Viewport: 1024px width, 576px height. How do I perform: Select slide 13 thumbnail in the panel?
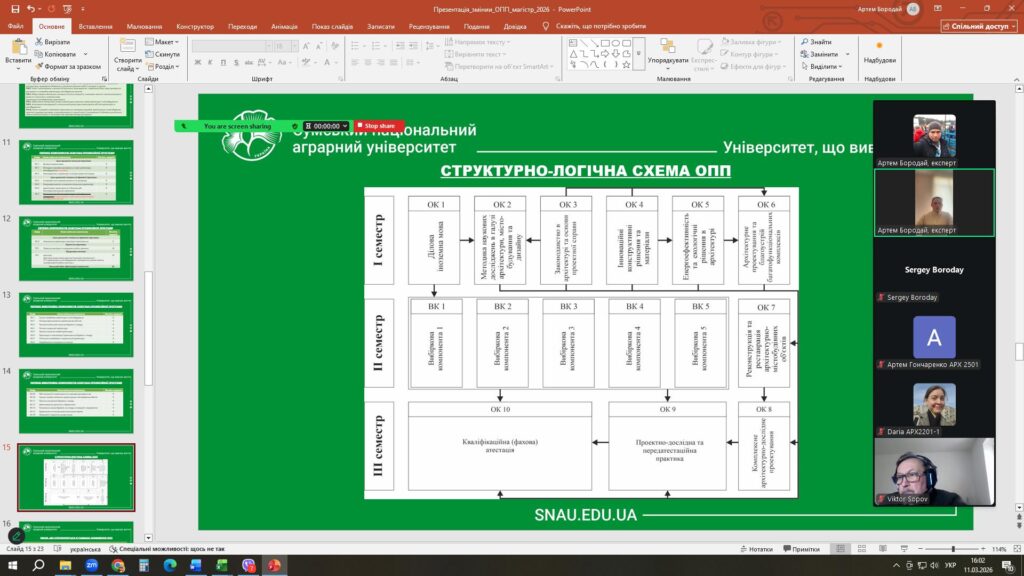pyautogui.click(x=76, y=325)
